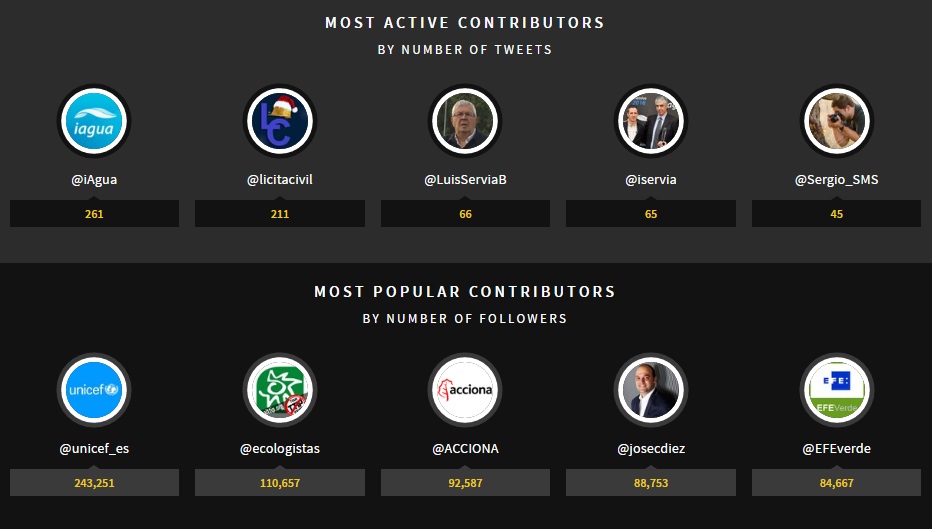This screenshot has height=529, width=932.
Task: Select the iservia profile picture
Action: [x=651, y=121]
